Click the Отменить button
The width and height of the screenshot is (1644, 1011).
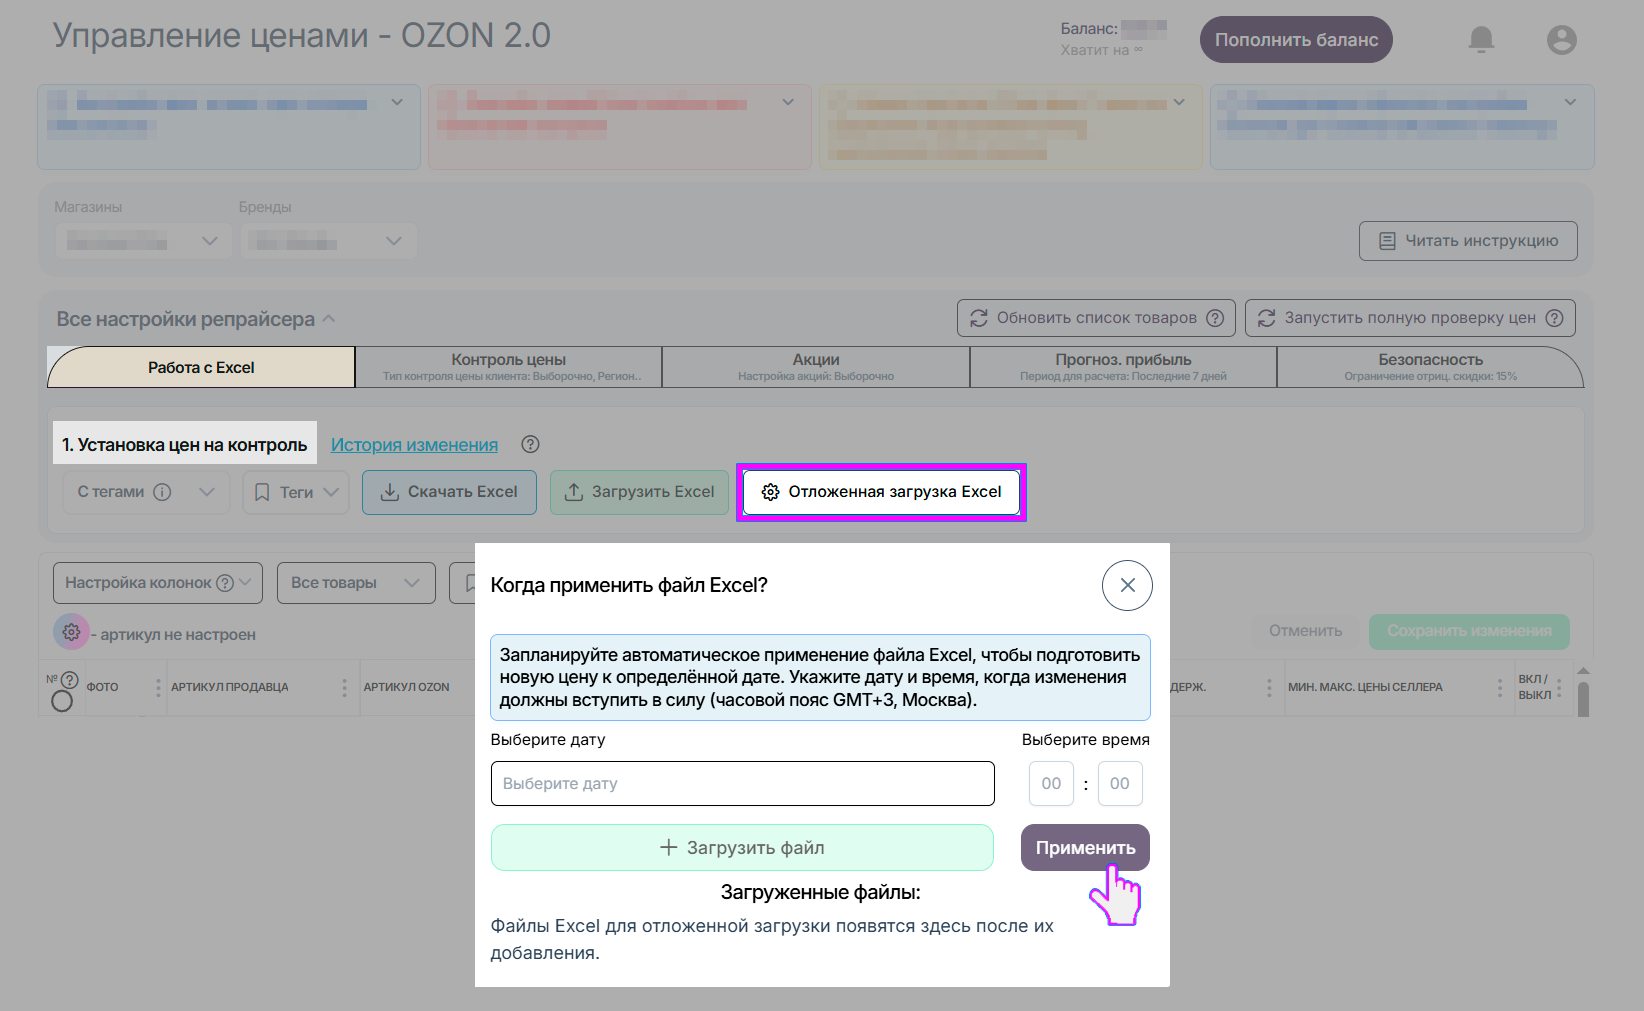click(x=1305, y=631)
